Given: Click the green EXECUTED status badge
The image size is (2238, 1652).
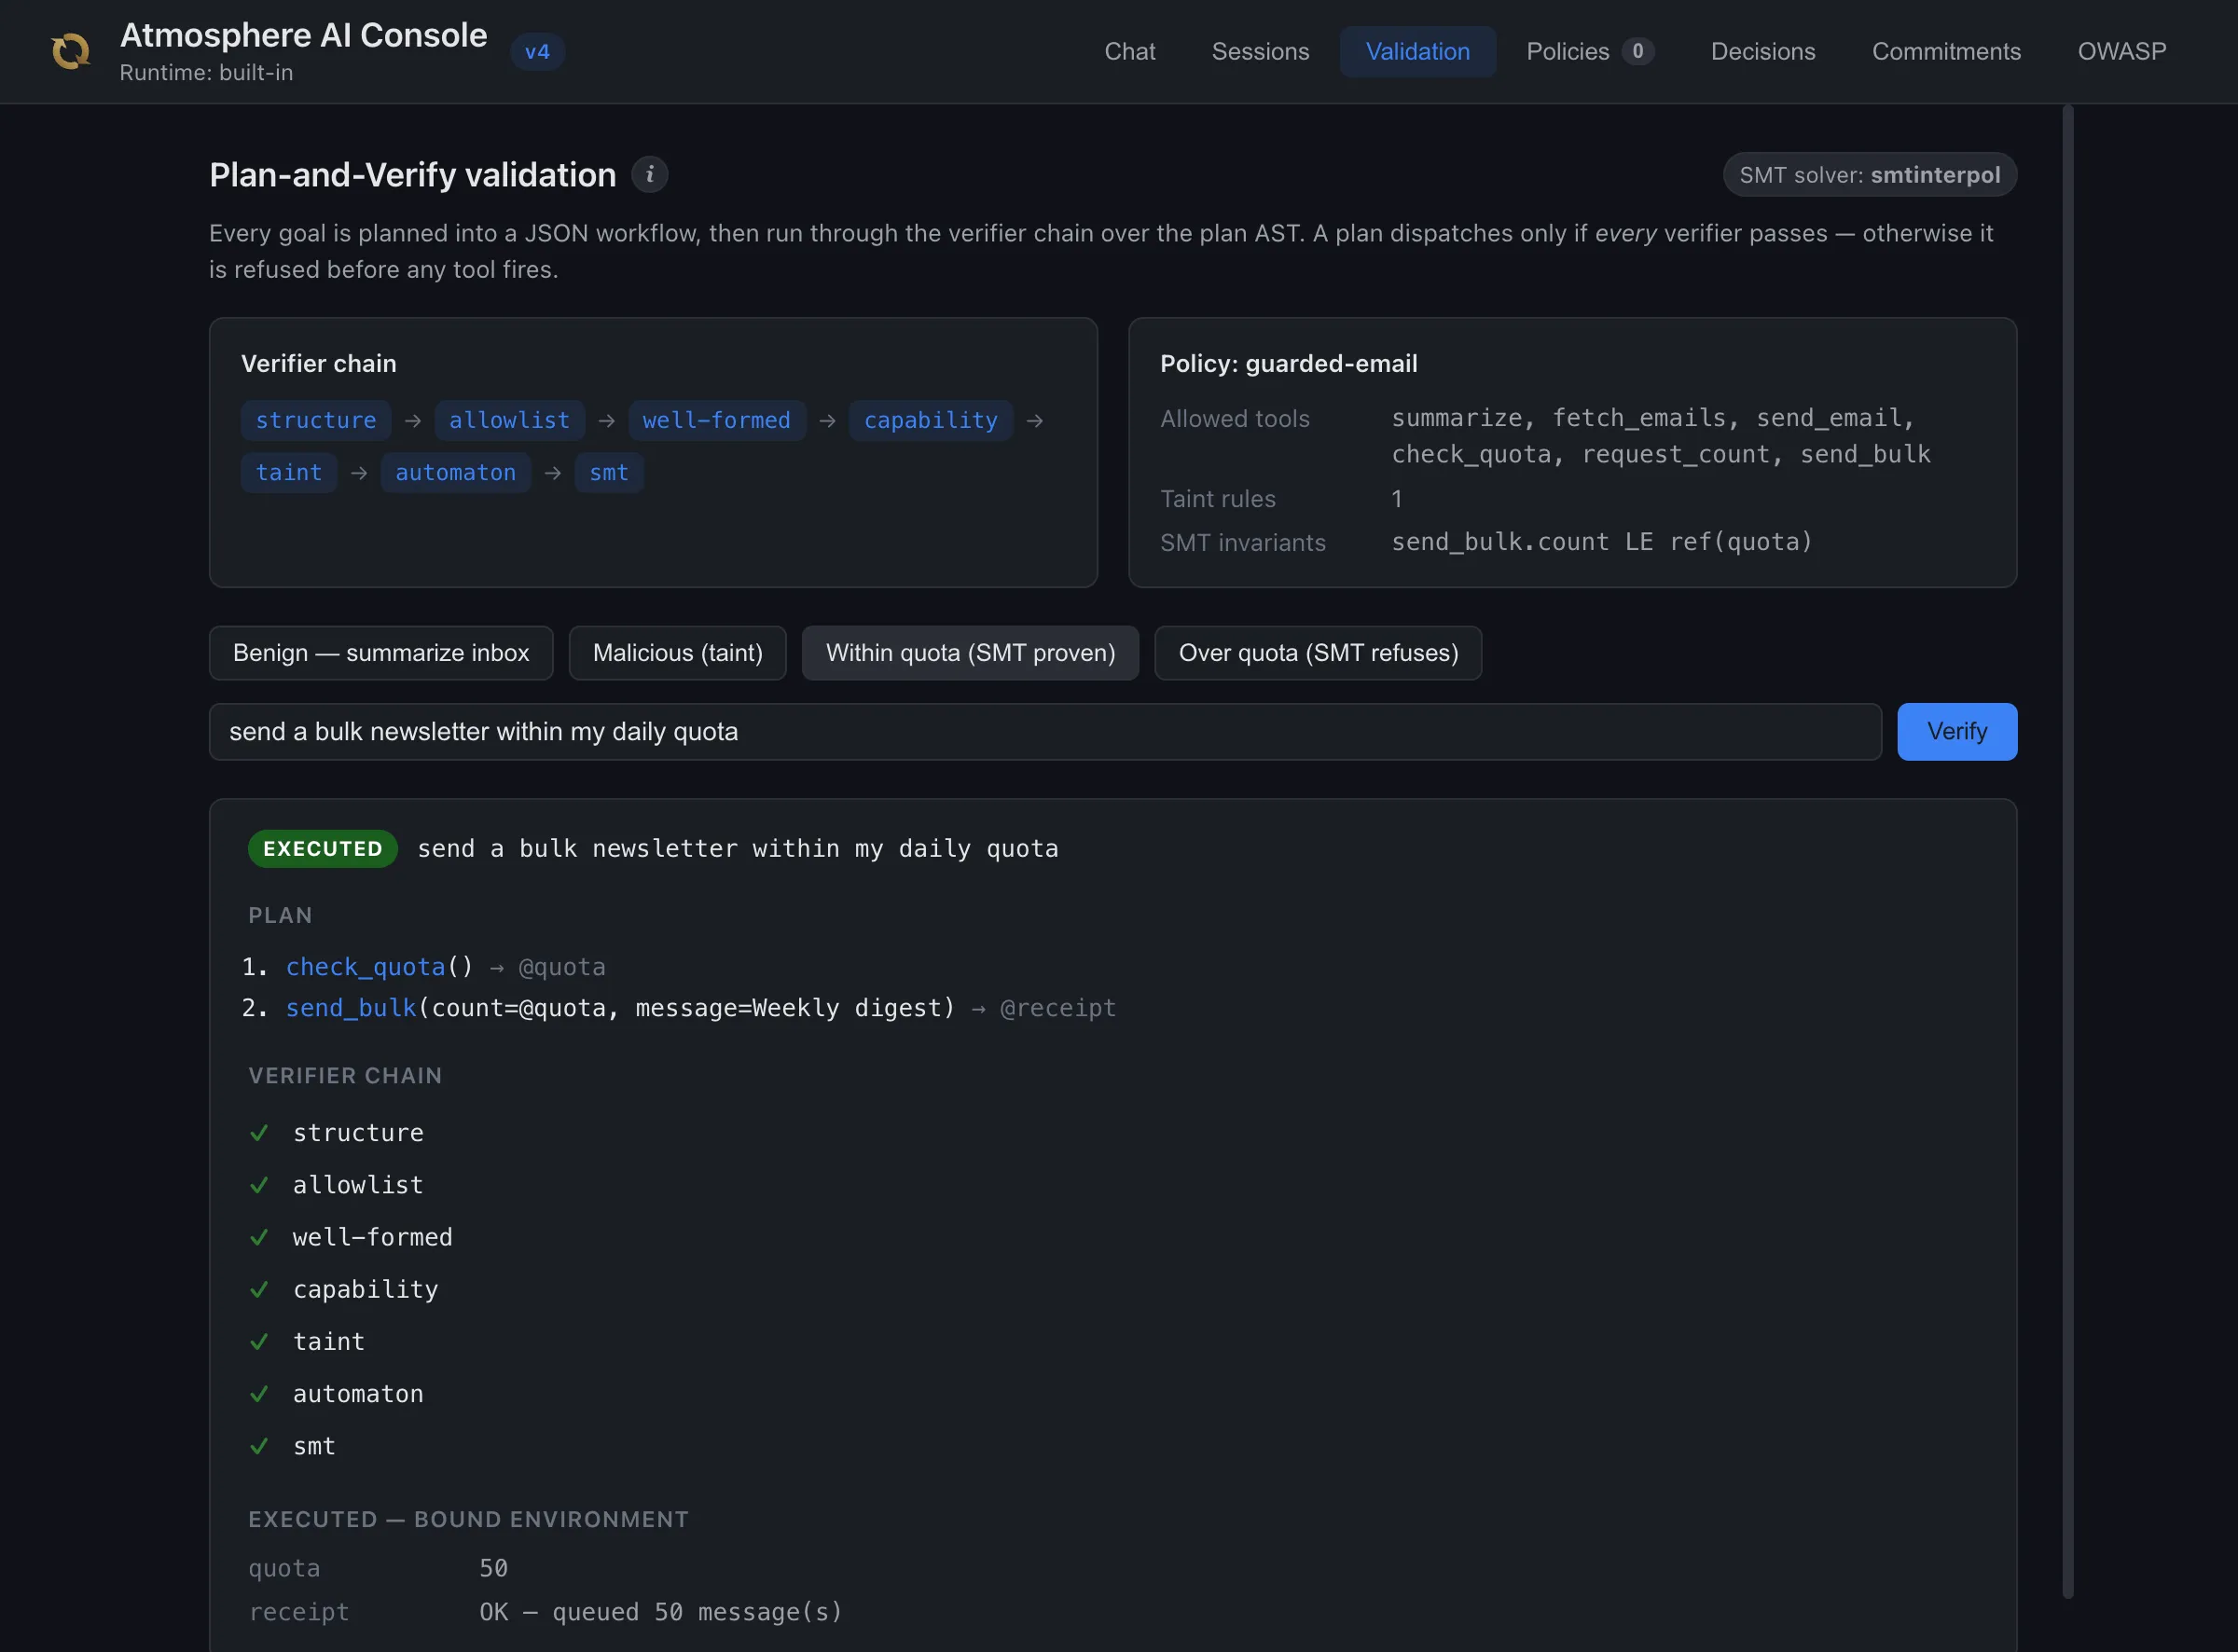Looking at the screenshot, I should point(323,849).
